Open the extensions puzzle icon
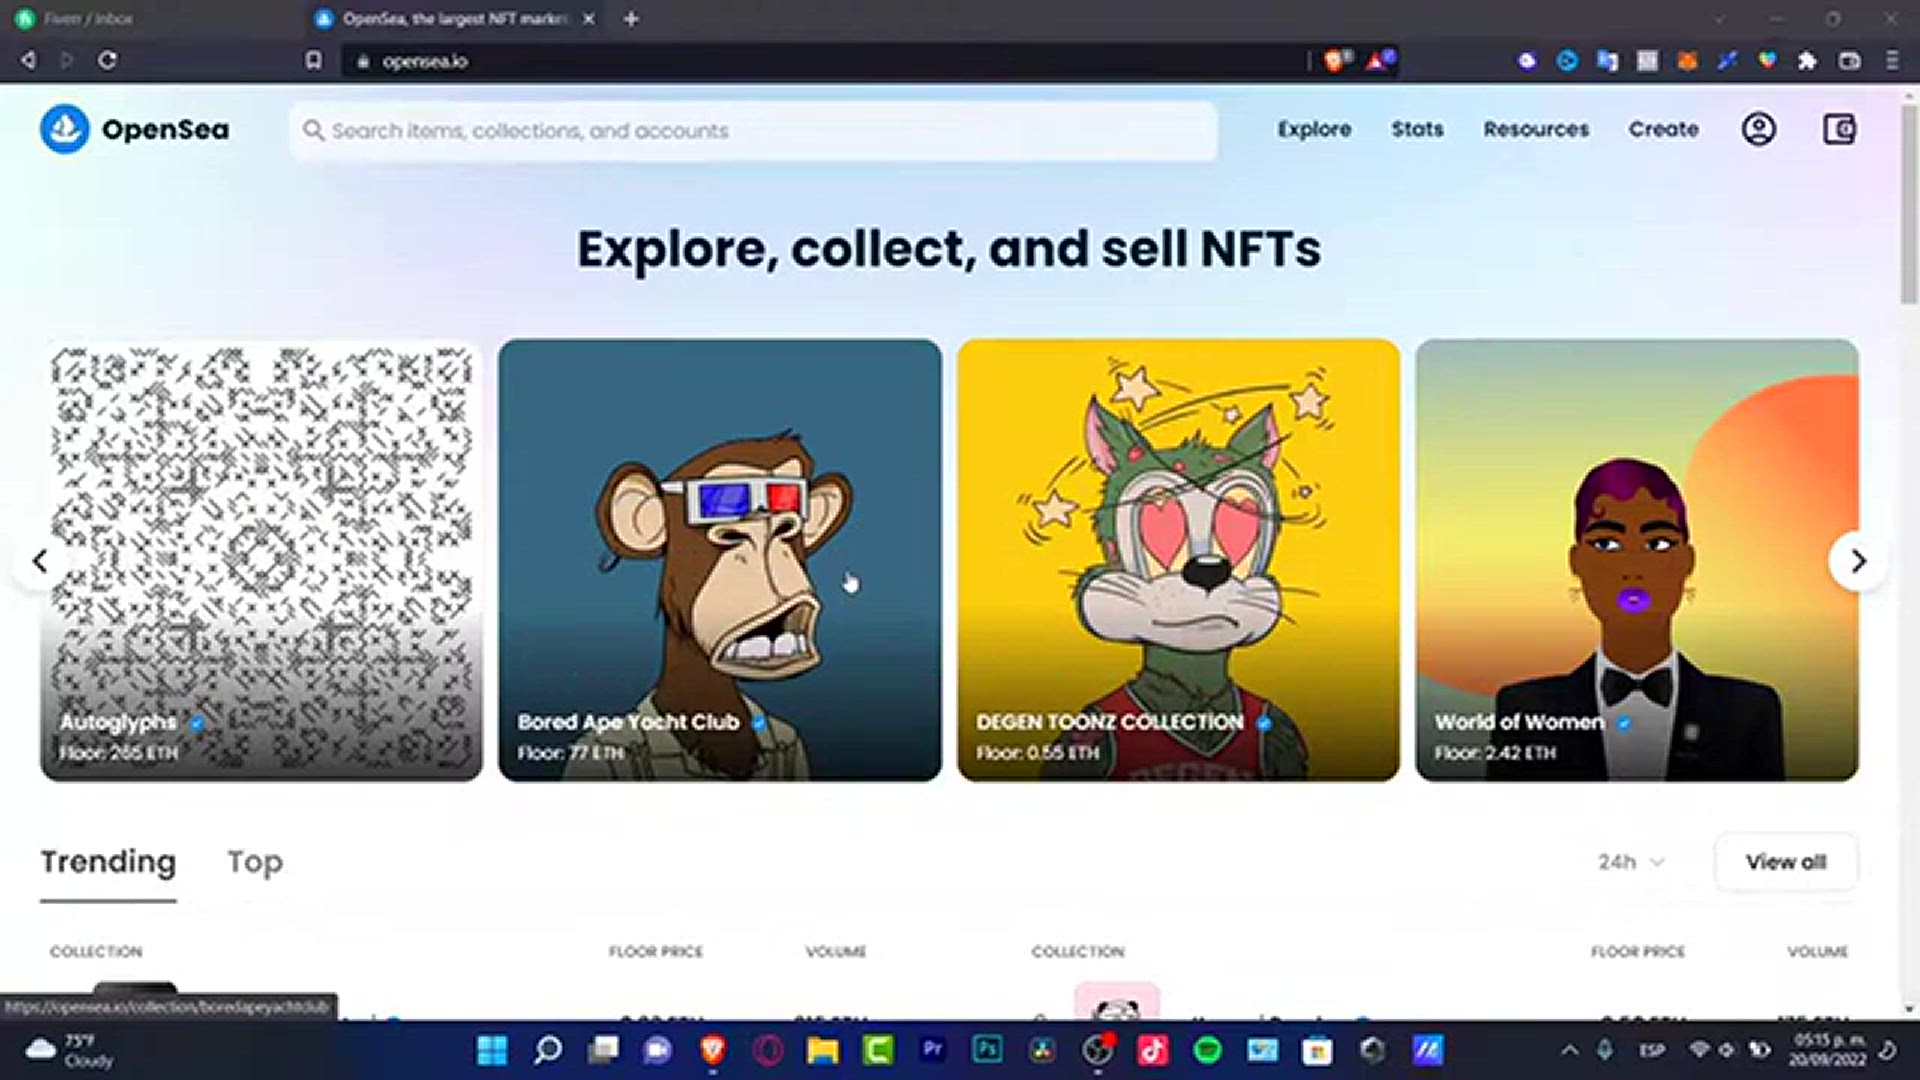The image size is (1920, 1080). point(1807,61)
